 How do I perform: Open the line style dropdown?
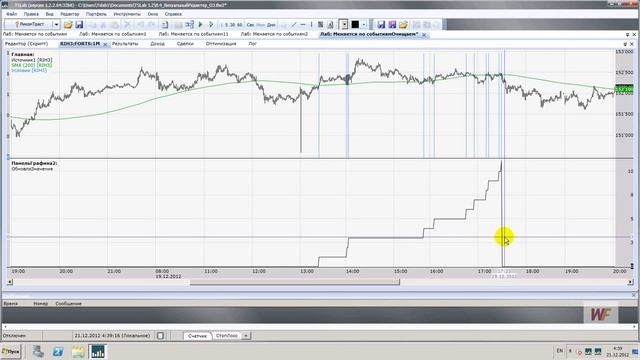point(344,25)
